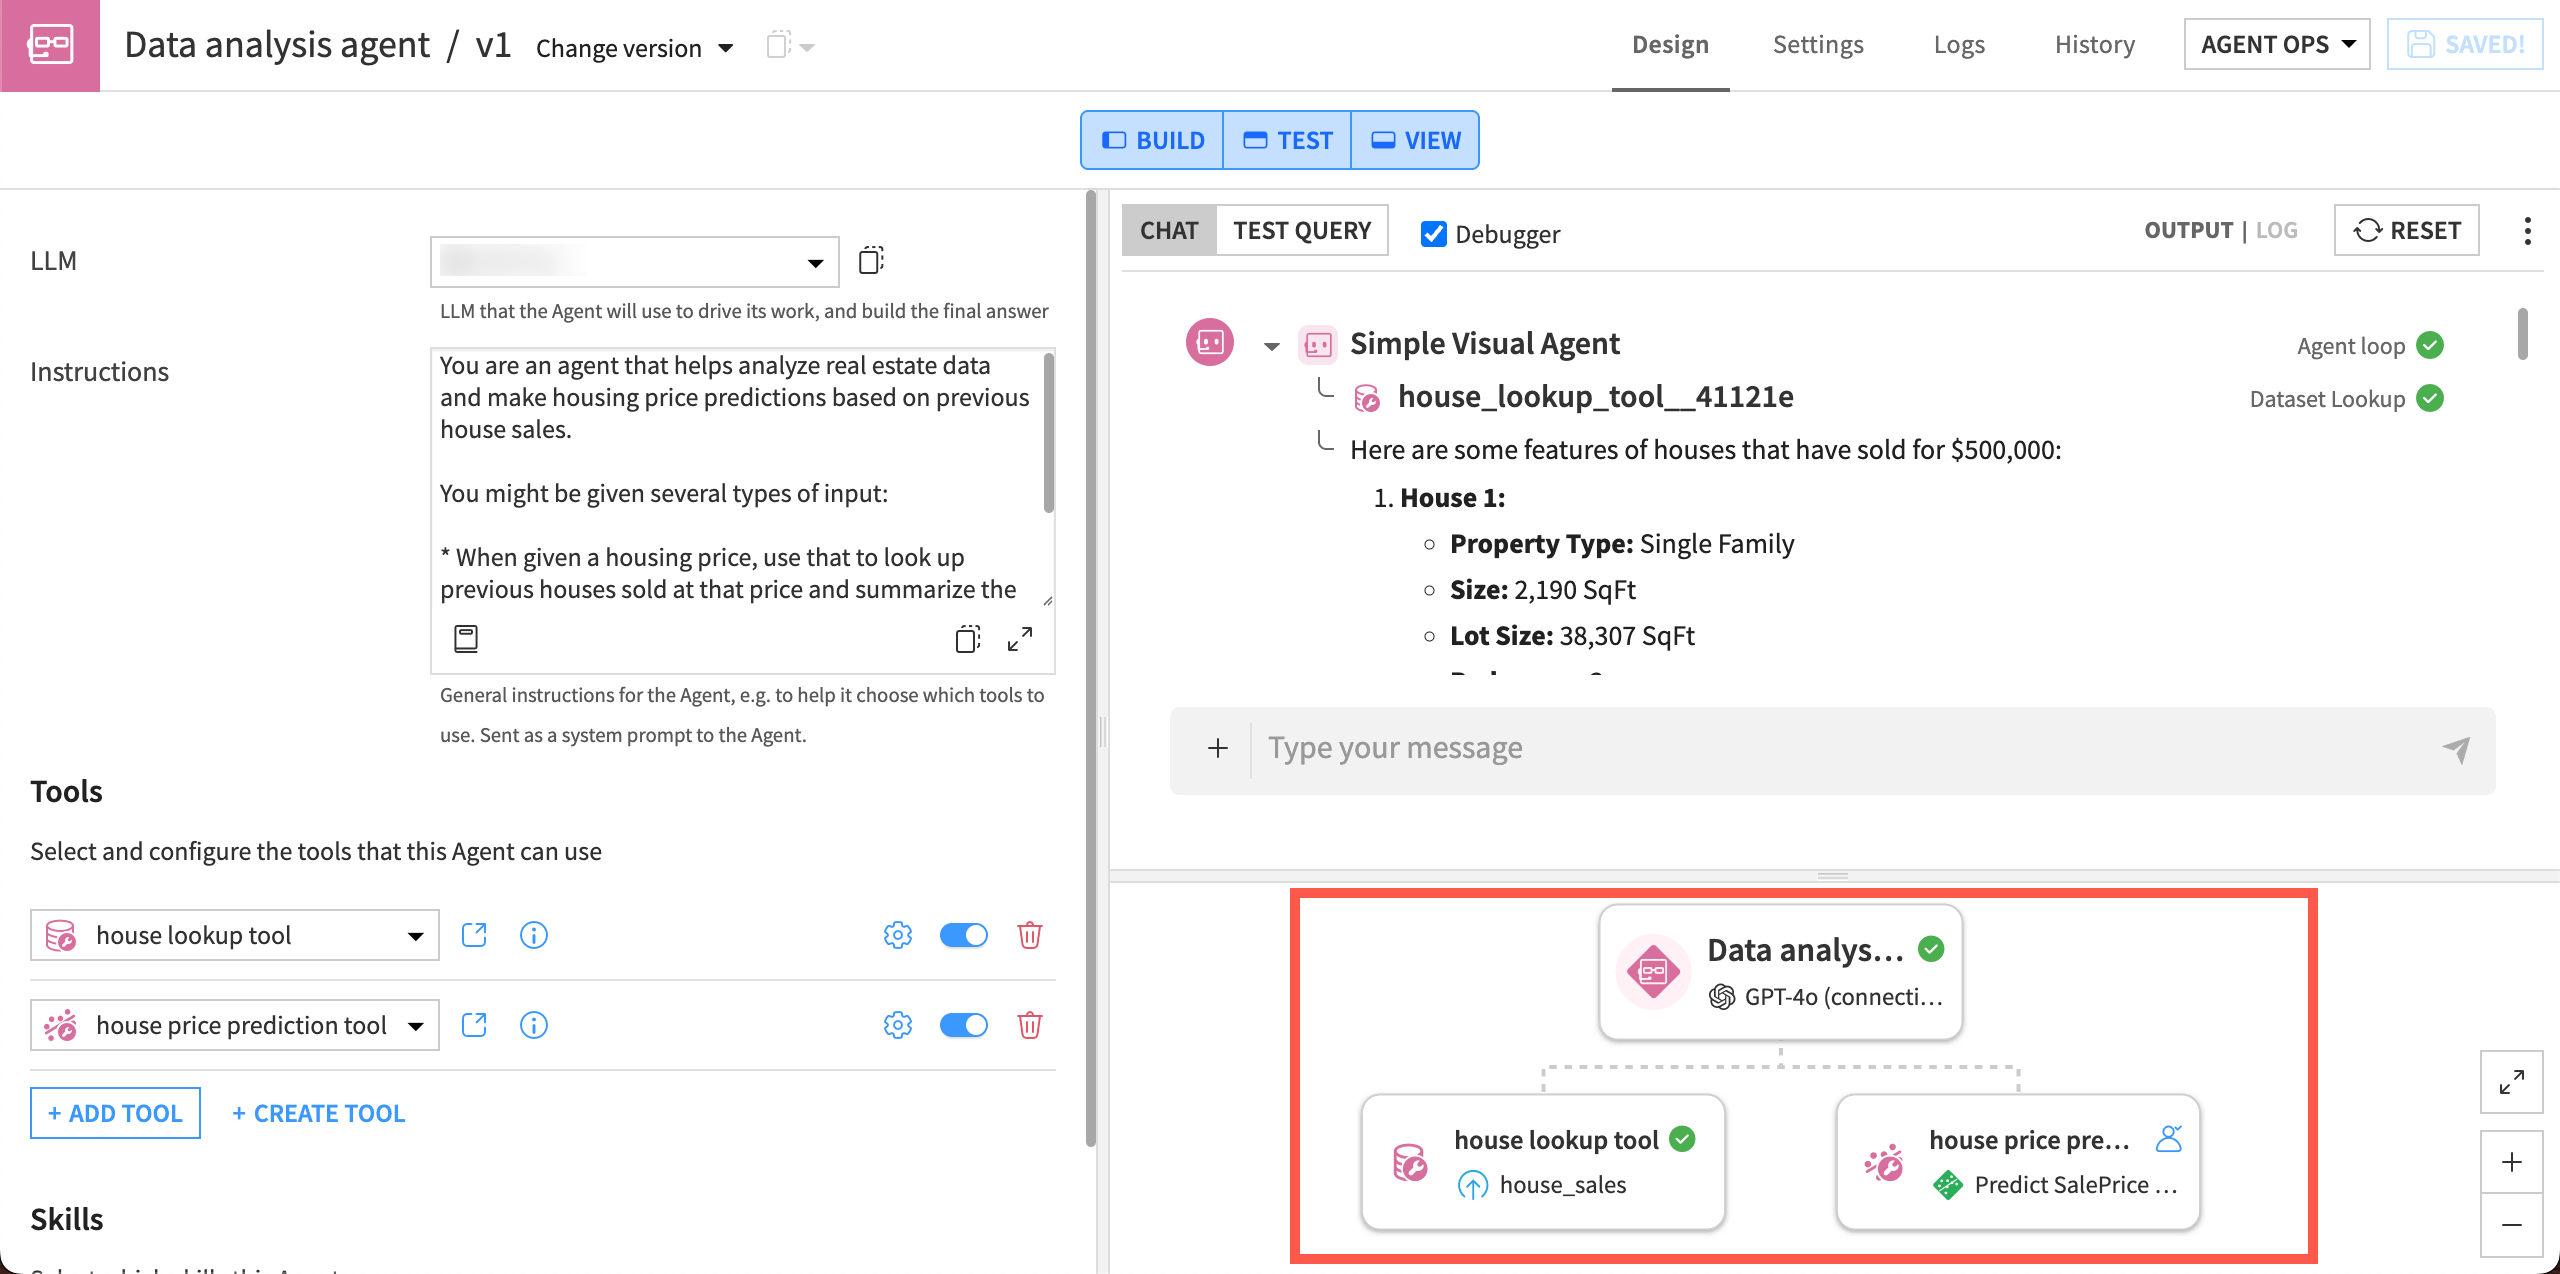Screen dimensions: 2560x1274
Task: Click copy icon next to LLM dropdown
Action: point(871,261)
